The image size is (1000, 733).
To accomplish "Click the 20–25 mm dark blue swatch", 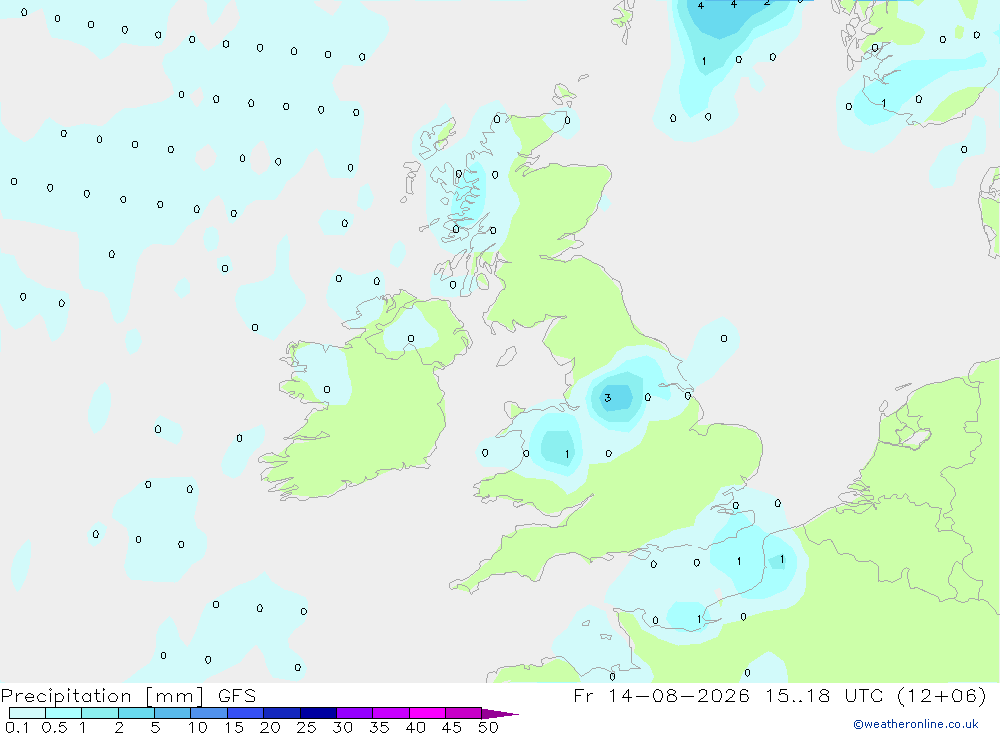I will point(281,713).
